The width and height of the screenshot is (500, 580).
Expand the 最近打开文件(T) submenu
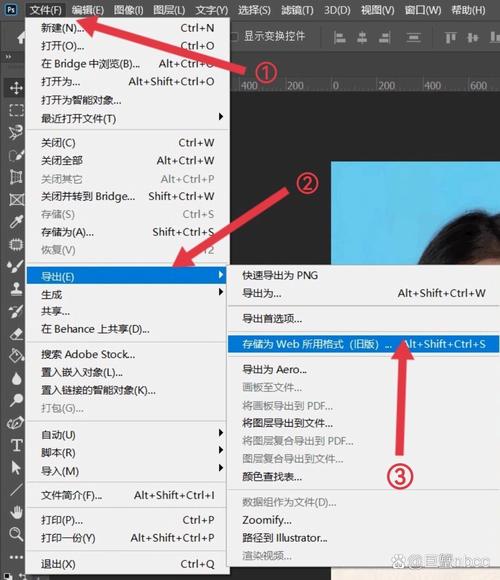click(x=127, y=118)
